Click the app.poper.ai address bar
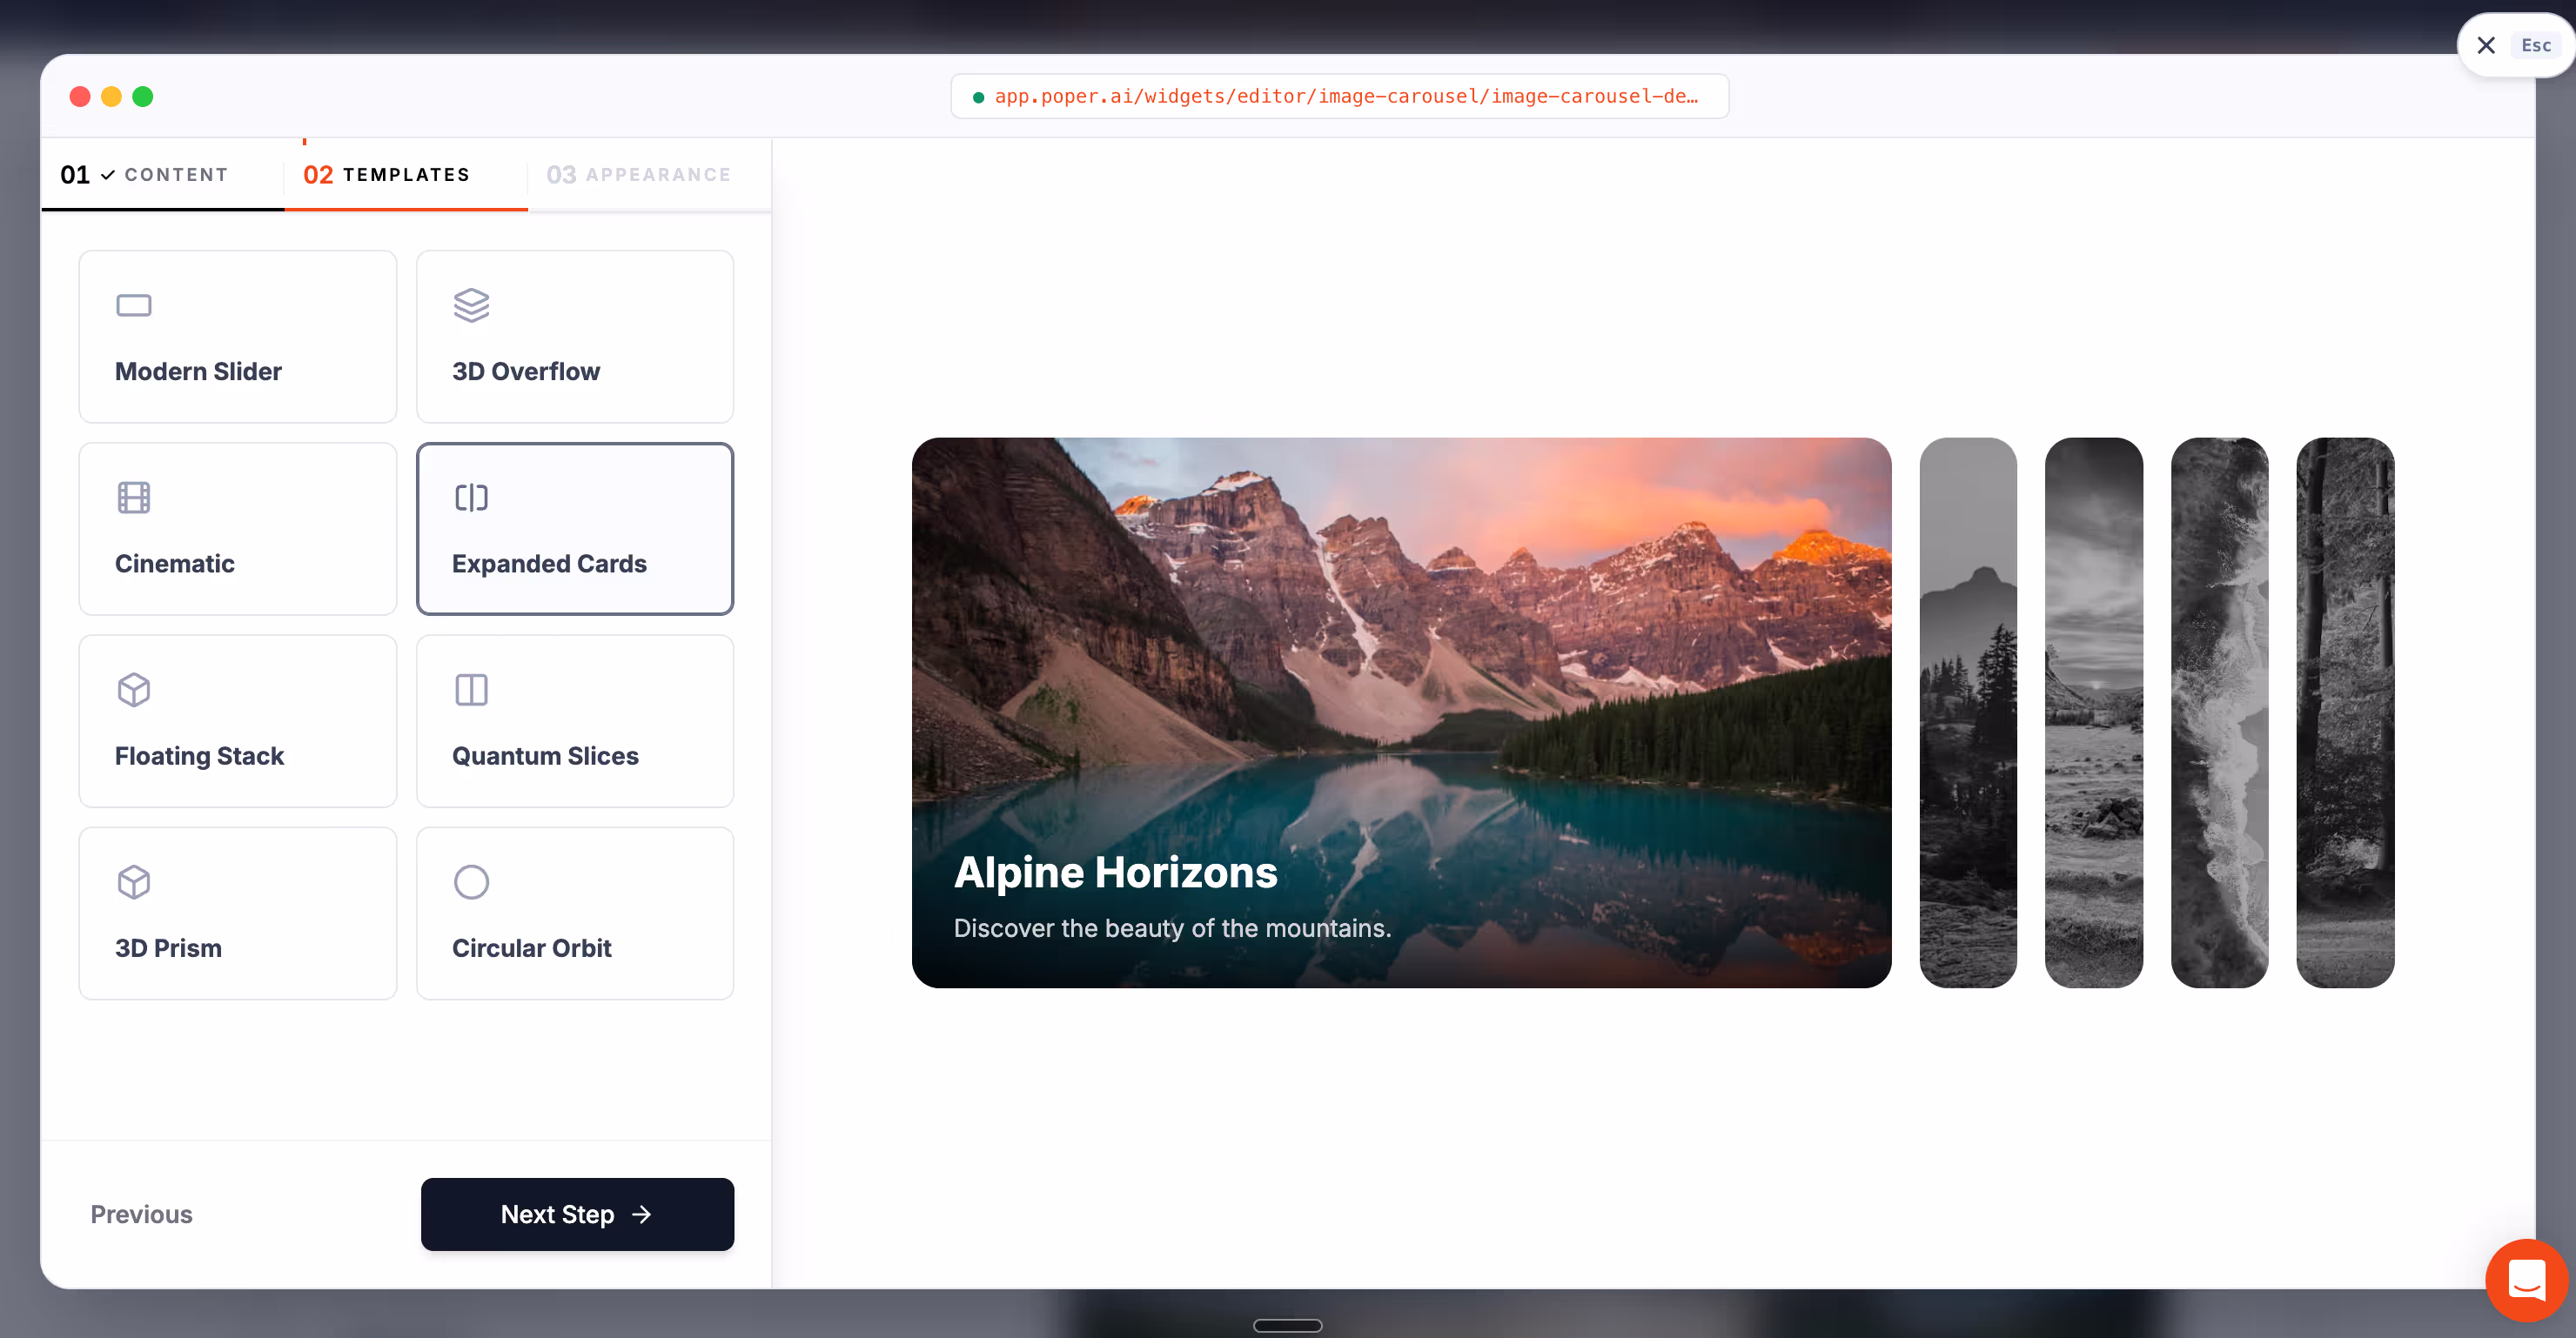 coord(1339,96)
